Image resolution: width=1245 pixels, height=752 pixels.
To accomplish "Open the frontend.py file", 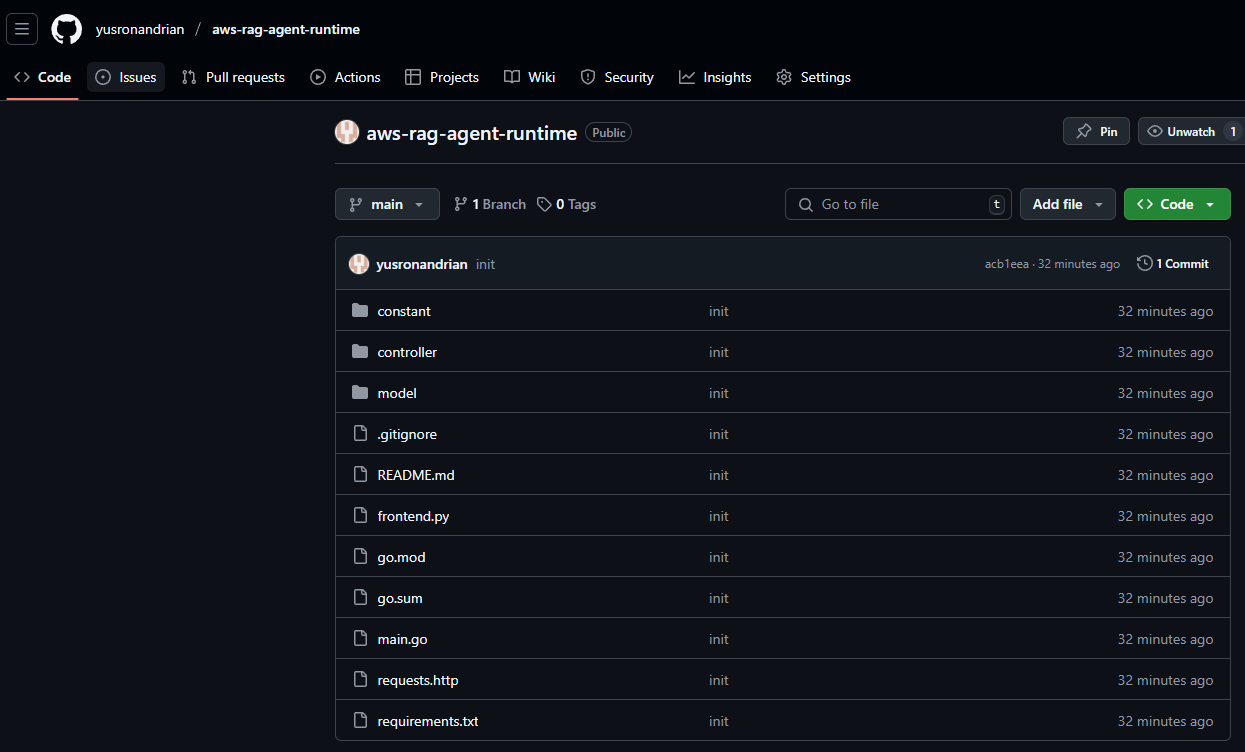I will tap(413, 516).
